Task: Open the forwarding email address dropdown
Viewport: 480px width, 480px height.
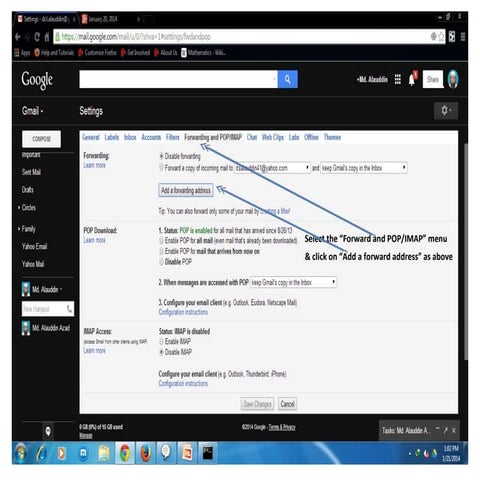Action: coord(272,168)
